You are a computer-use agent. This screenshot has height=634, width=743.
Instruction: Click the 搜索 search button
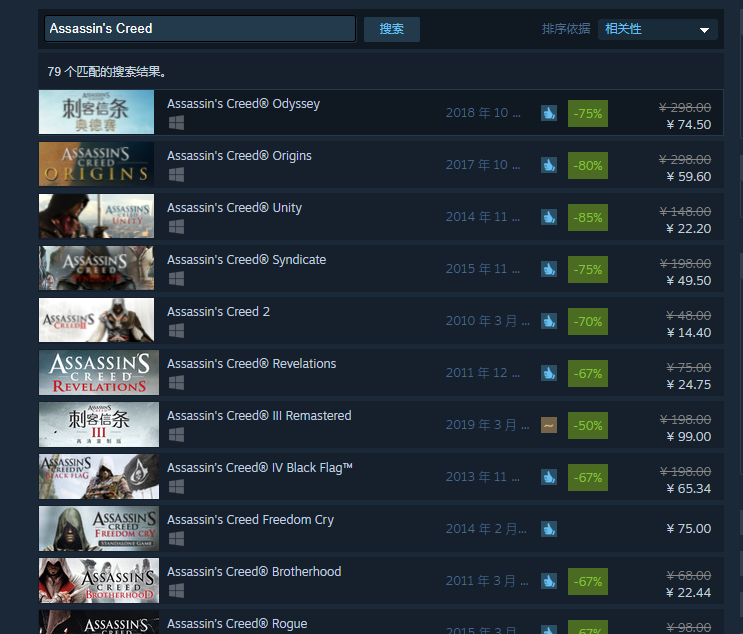pyautogui.click(x=392, y=29)
